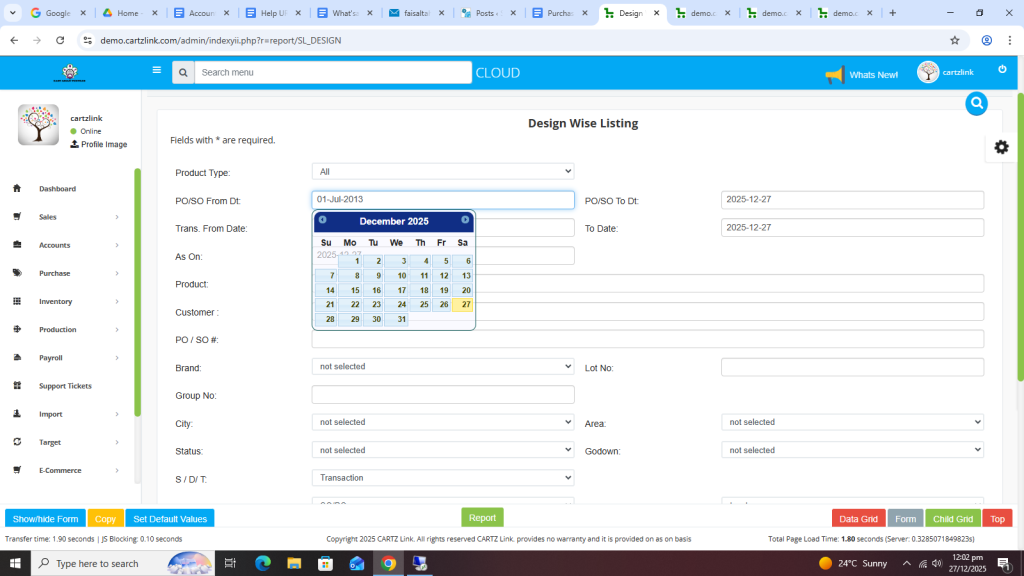Image resolution: width=1024 pixels, height=576 pixels.
Task: Open the Product Type dropdown
Action: pyautogui.click(x=443, y=172)
